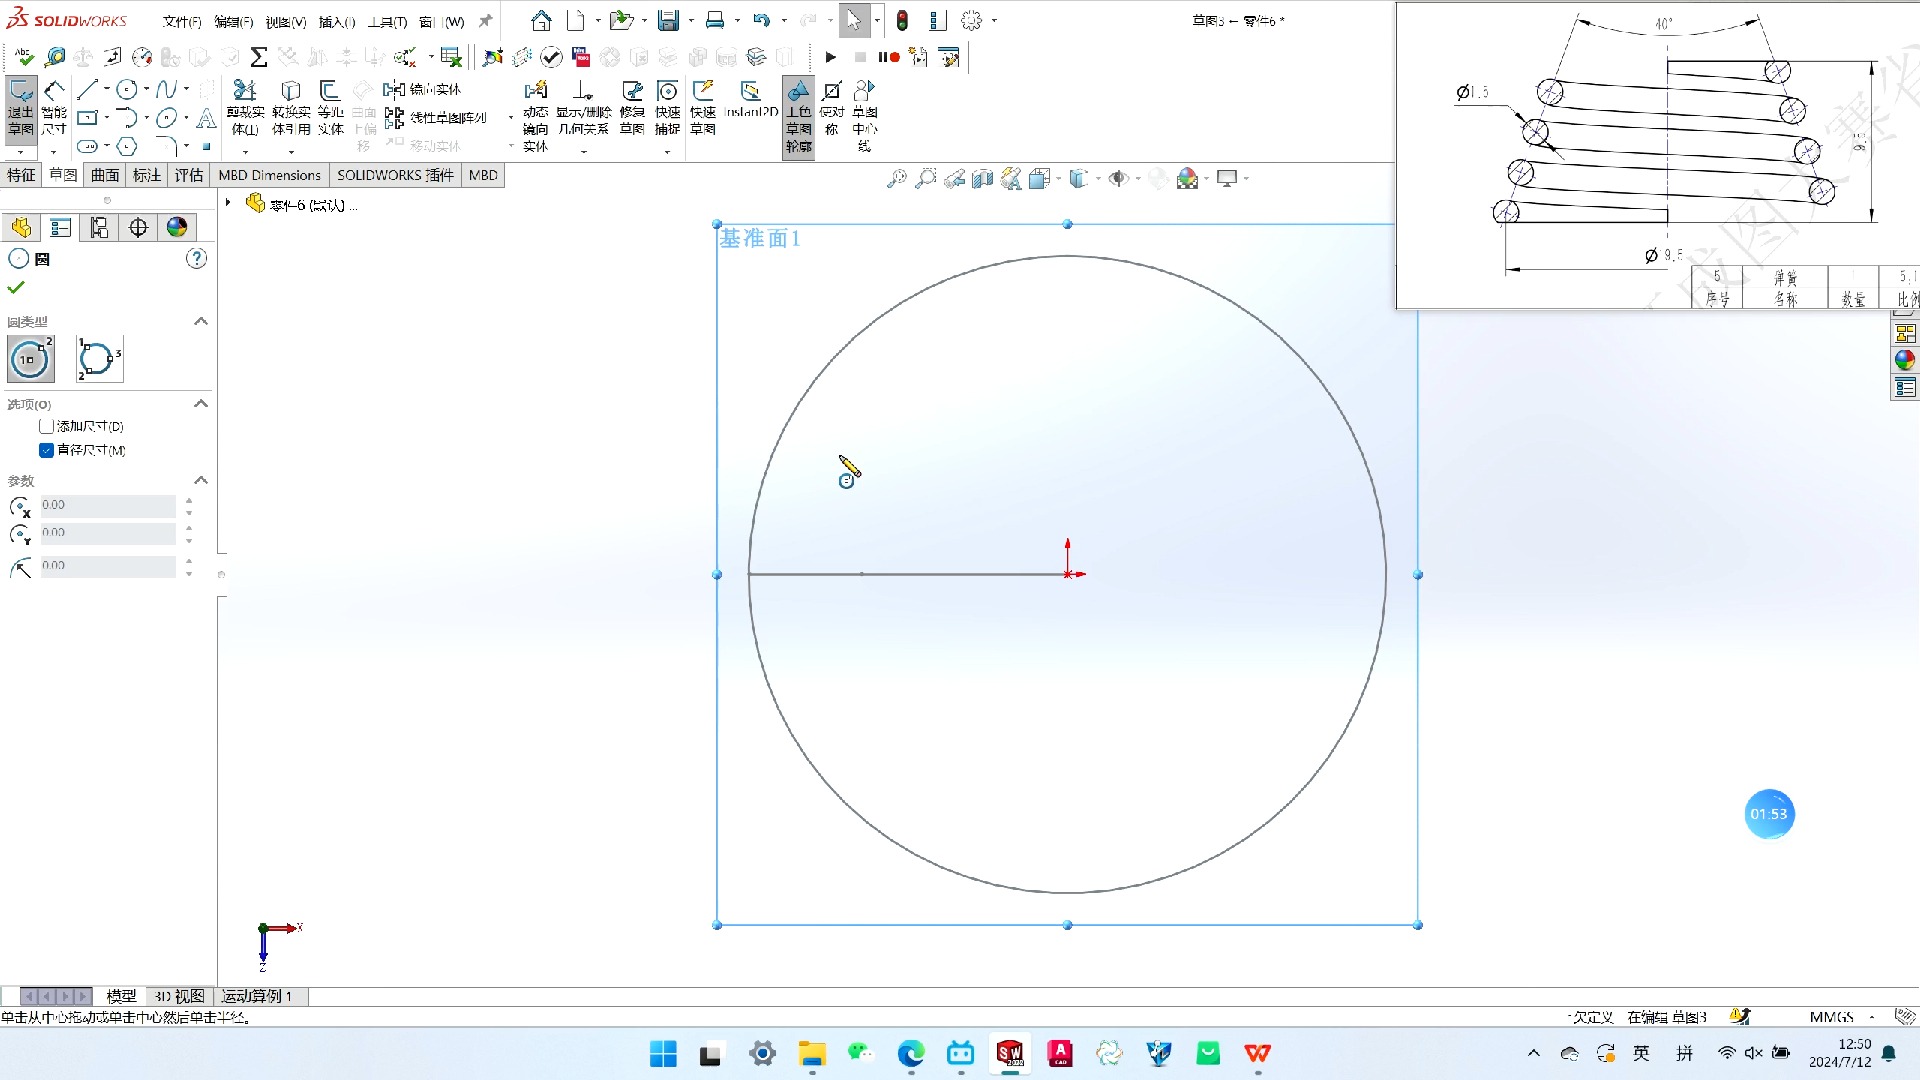
Task: Select the Circle sketch tool in ribbon
Action: [127, 89]
